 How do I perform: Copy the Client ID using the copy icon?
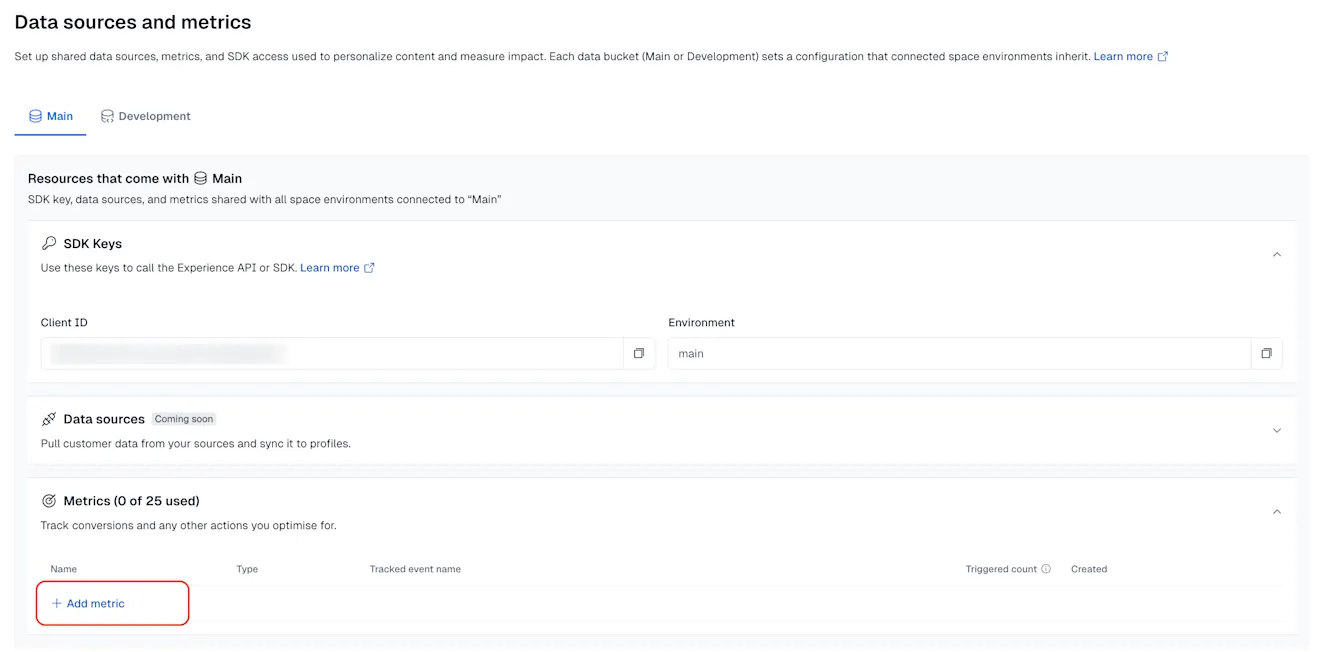pos(639,353)
